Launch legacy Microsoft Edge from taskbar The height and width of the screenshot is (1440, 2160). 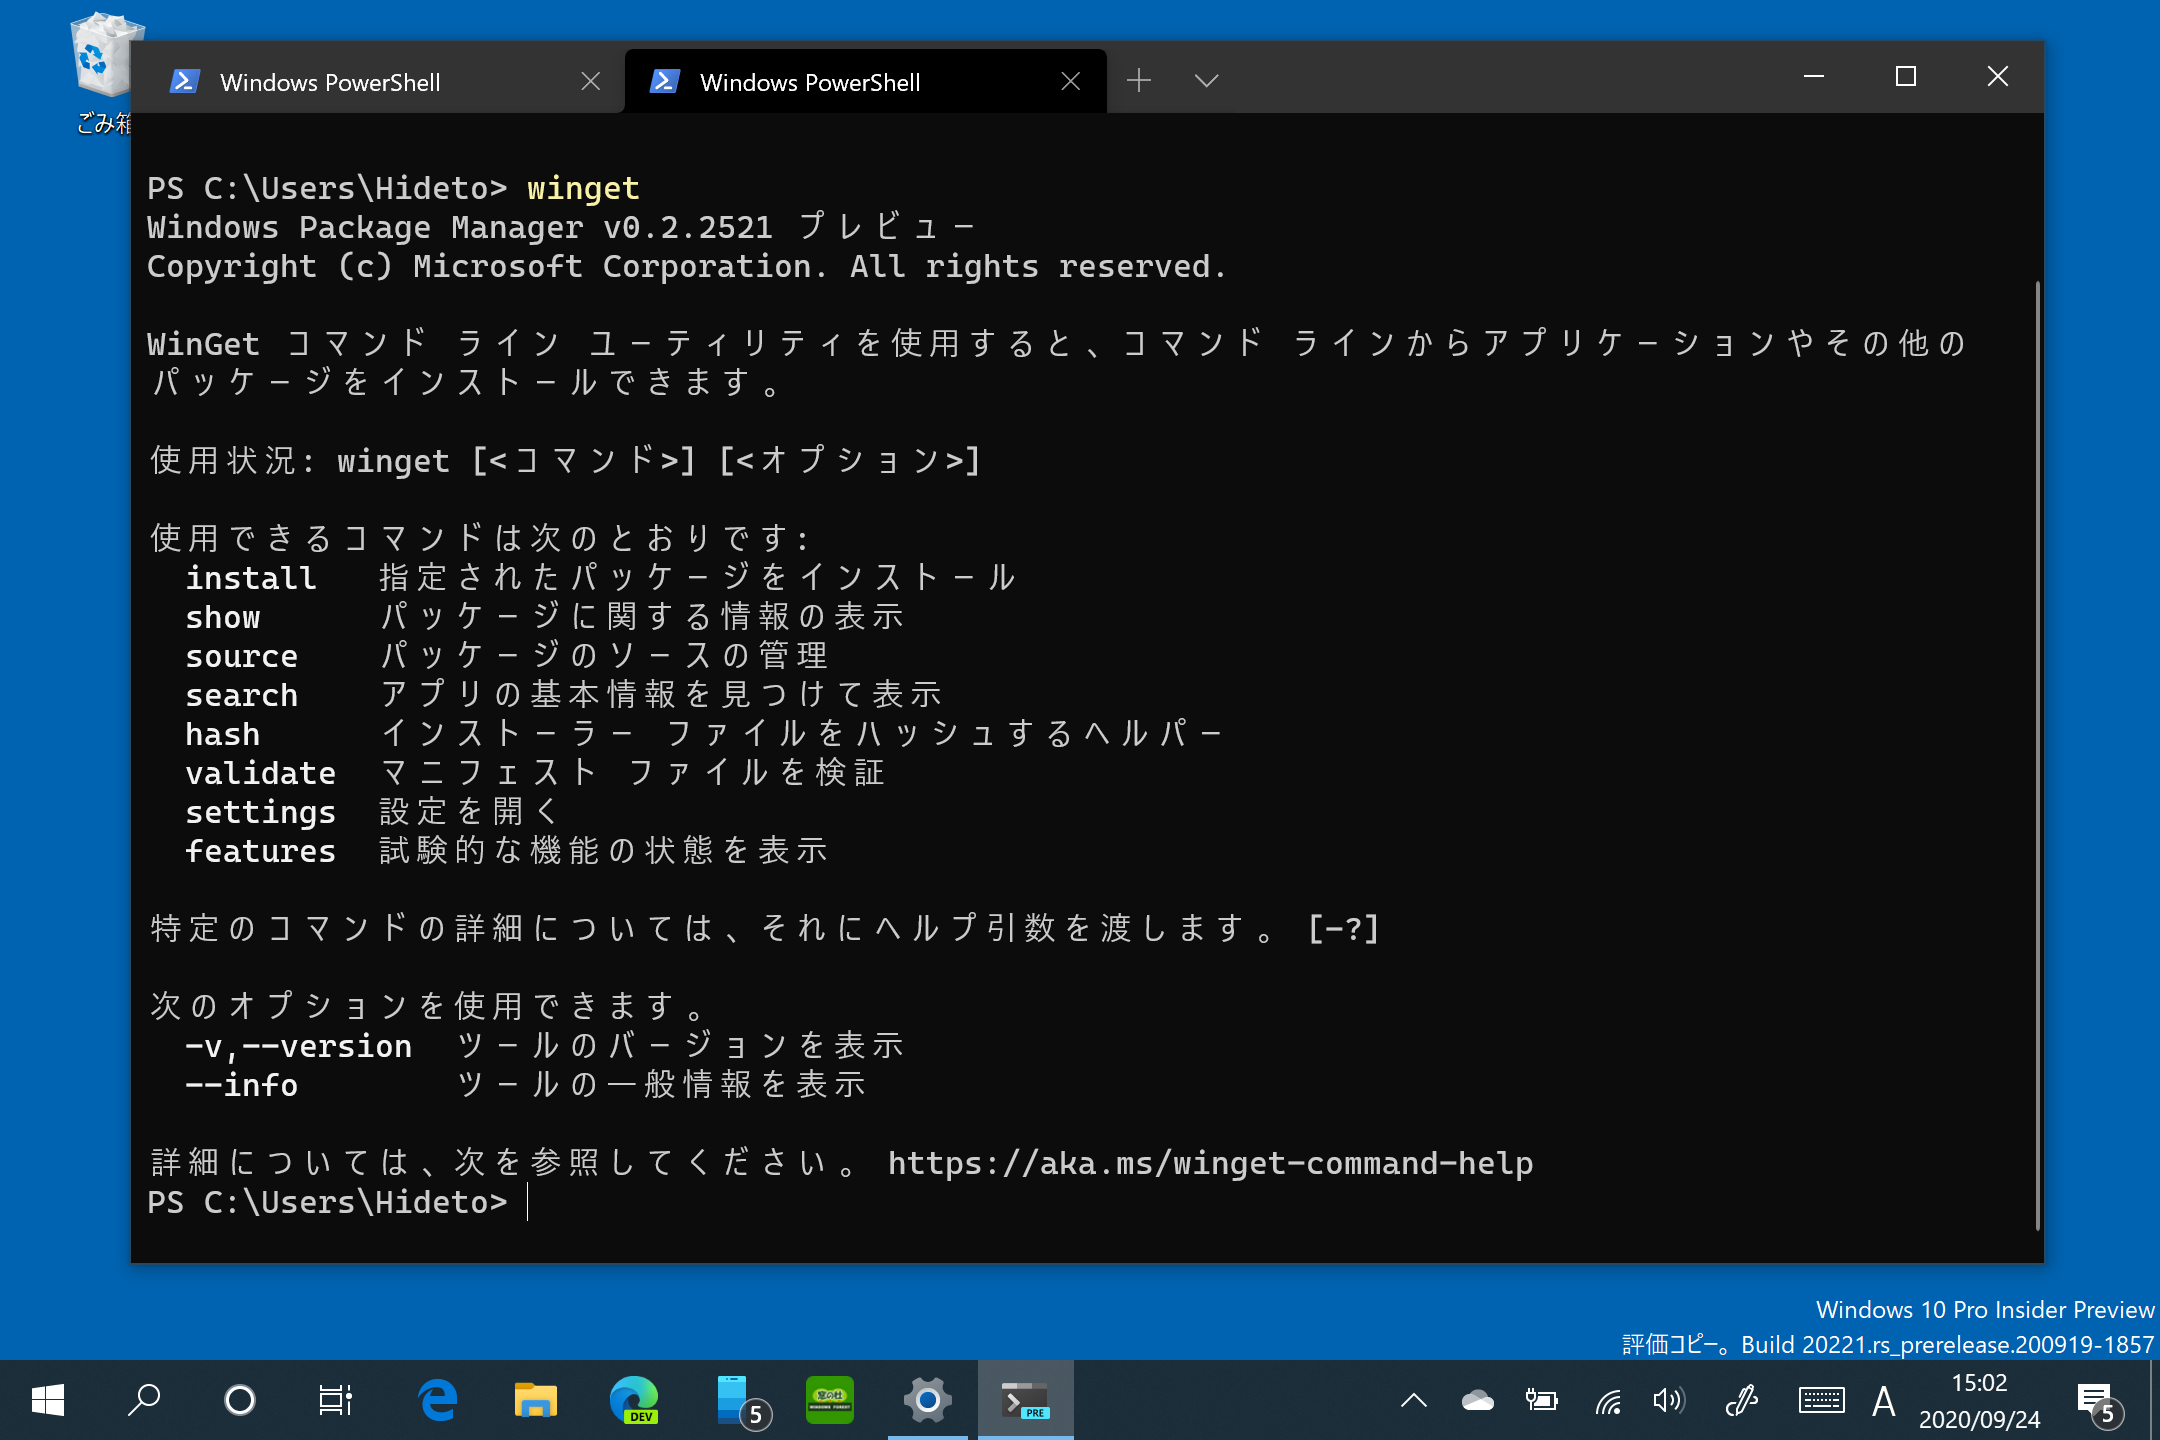point(437,1400)
